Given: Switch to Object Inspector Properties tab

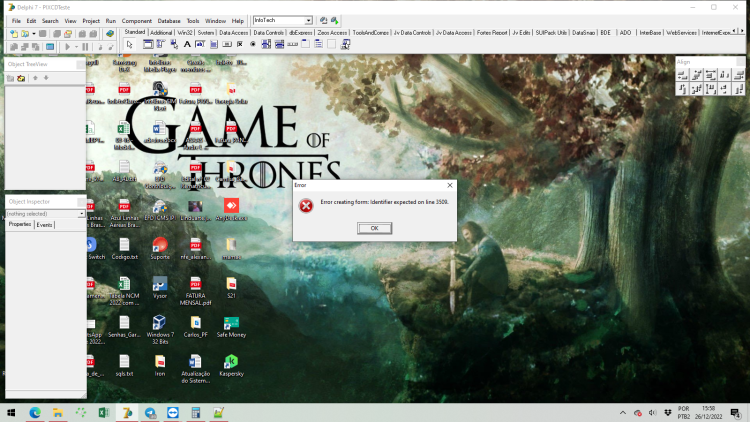Looking at the screenshot, I should (20, 224).
